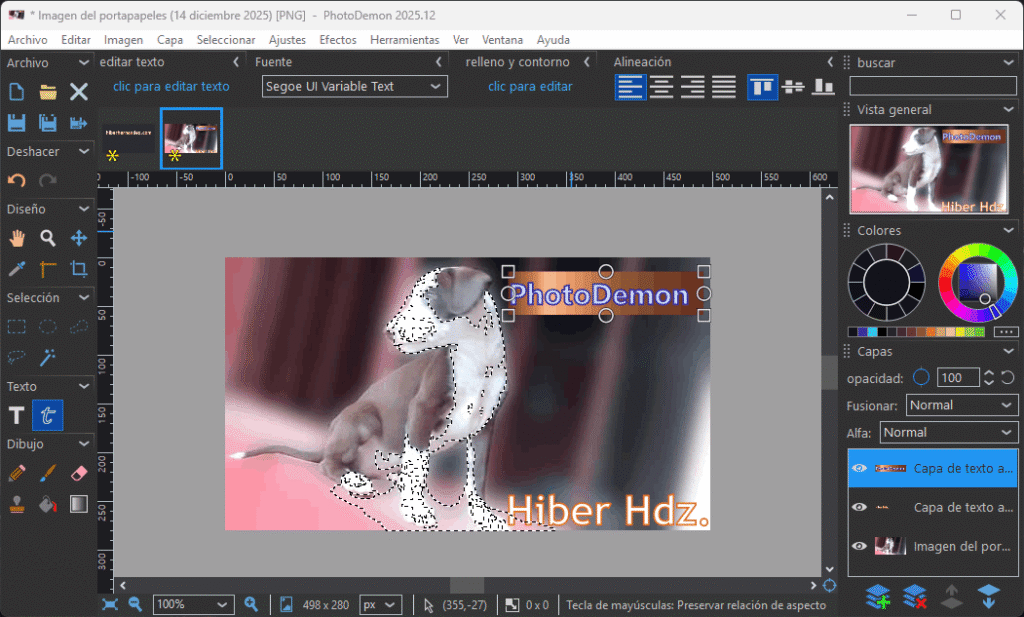The height and width of the screenshot is (617, 1024).
Task: Pick the basic Text tool
Action: click(x=16, y=415)
